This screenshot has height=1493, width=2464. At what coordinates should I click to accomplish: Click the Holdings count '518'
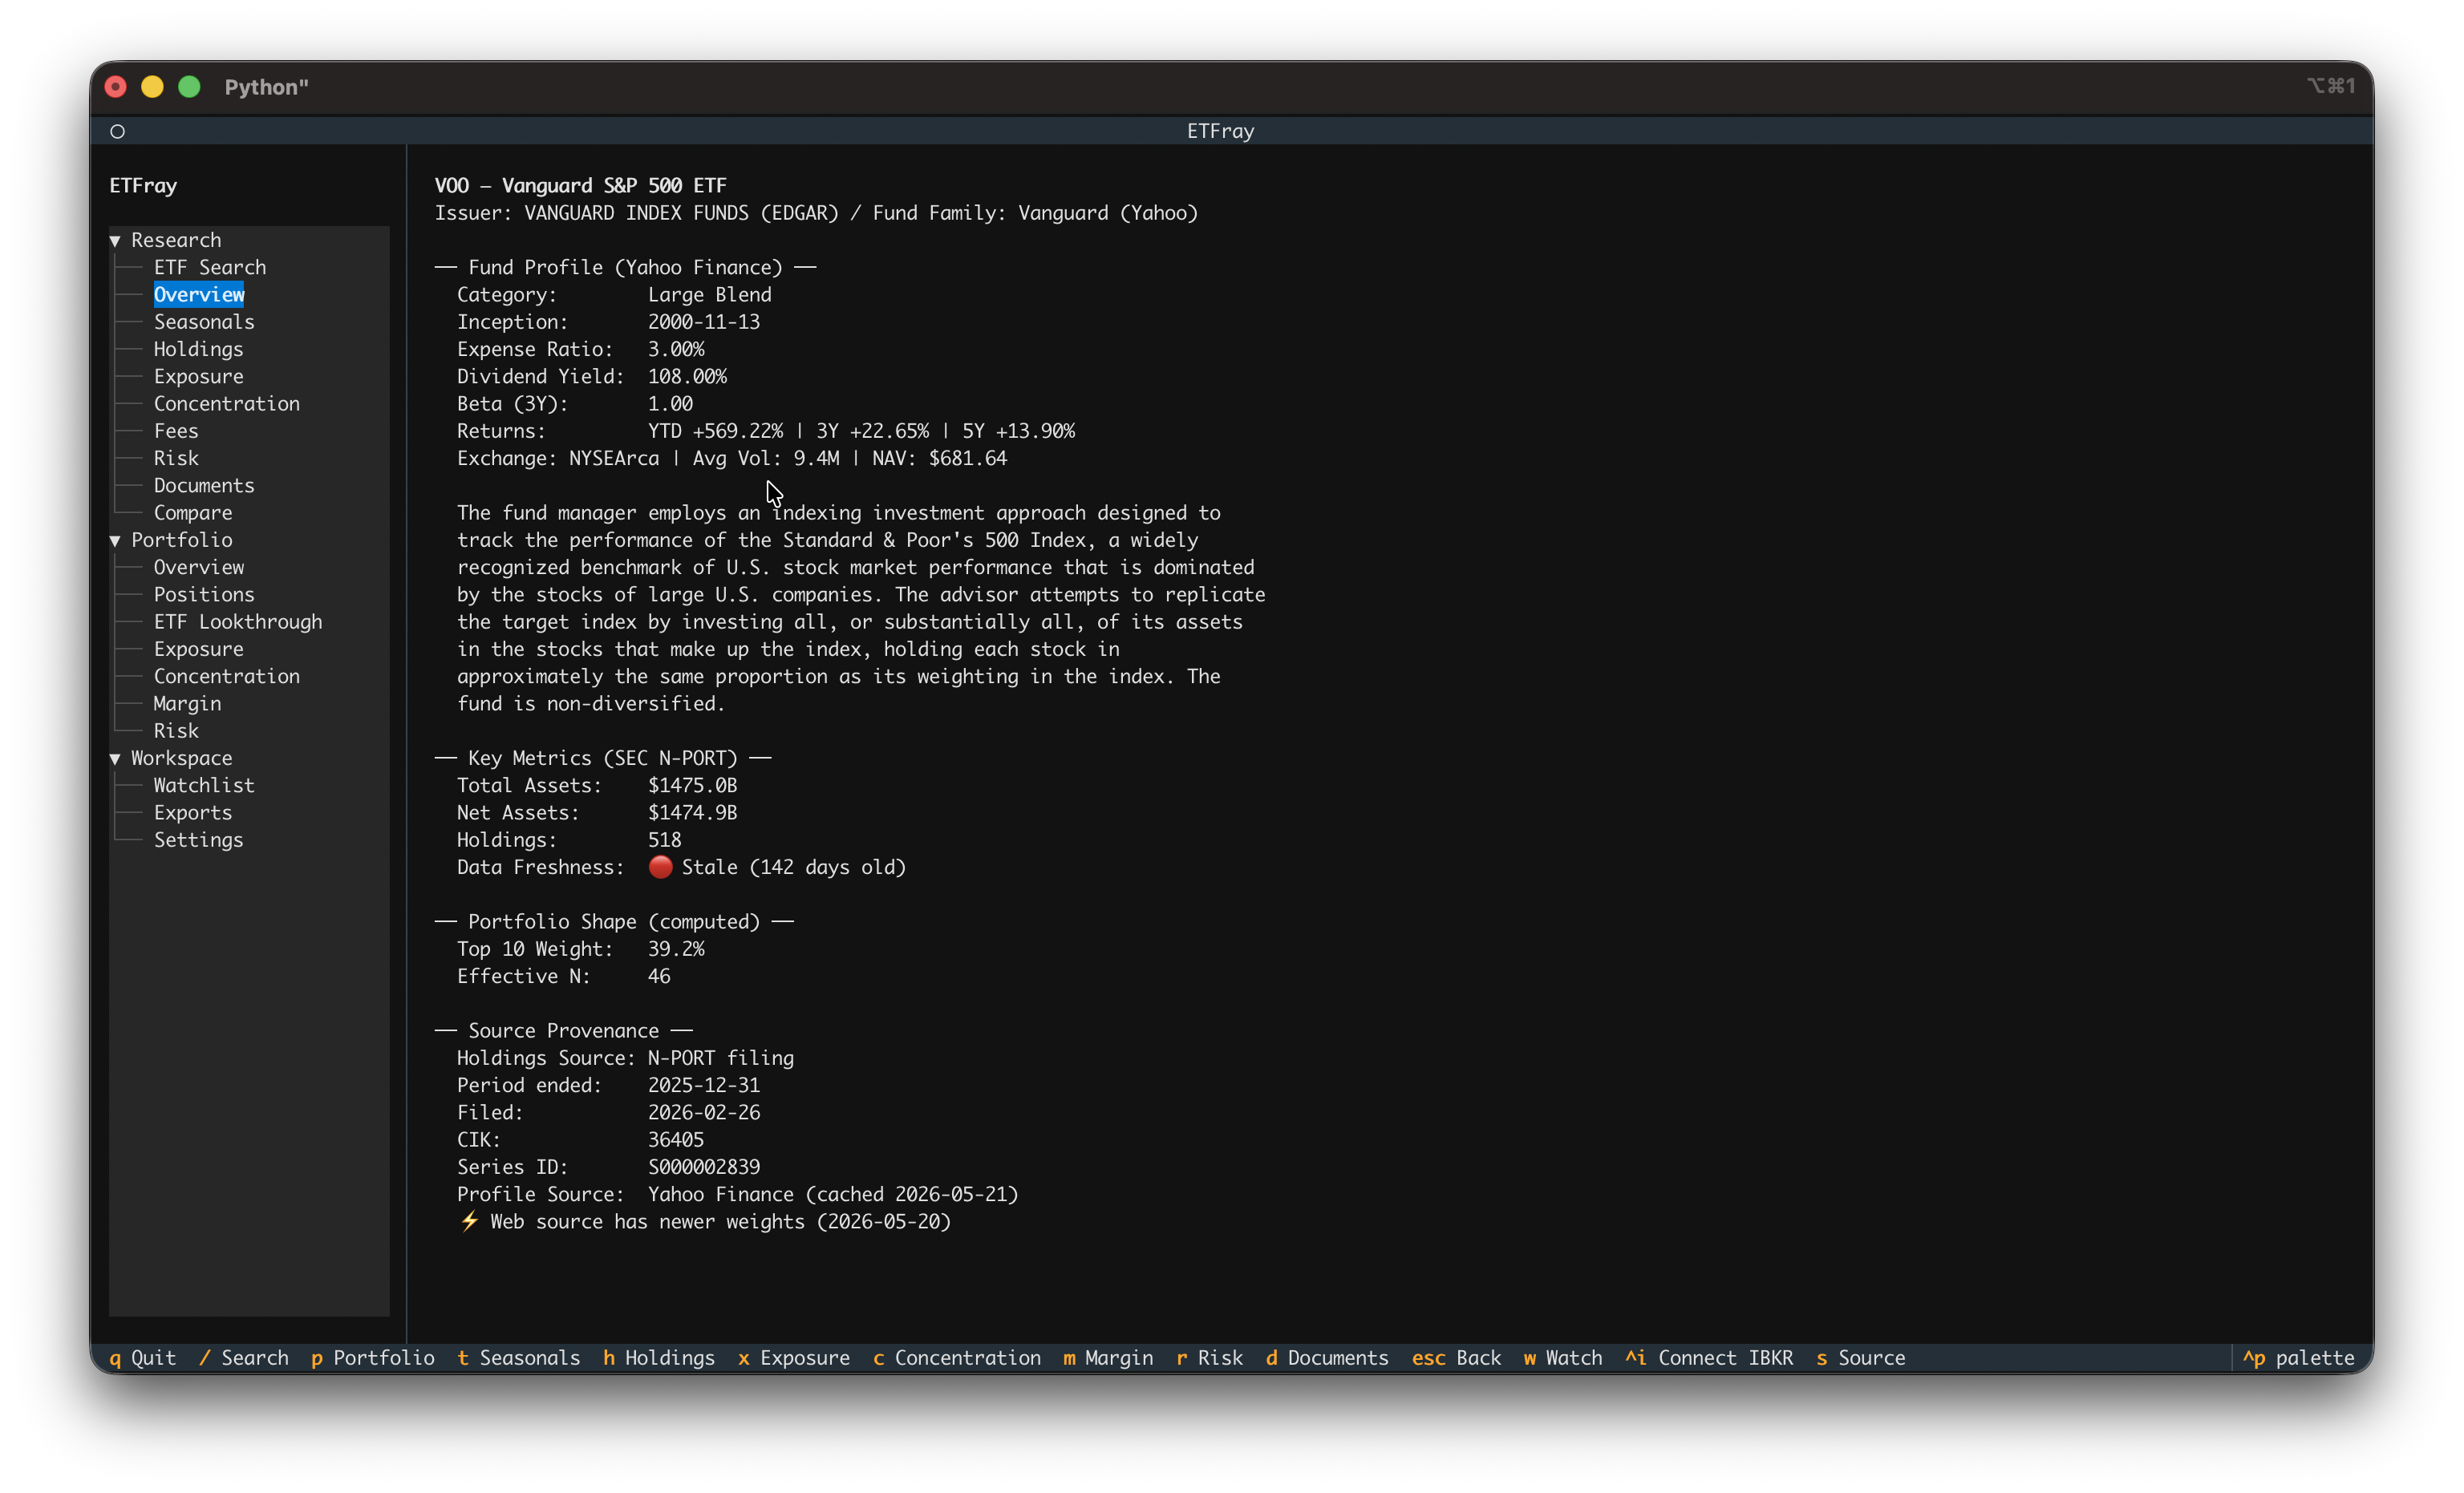[x=664, y=840]
